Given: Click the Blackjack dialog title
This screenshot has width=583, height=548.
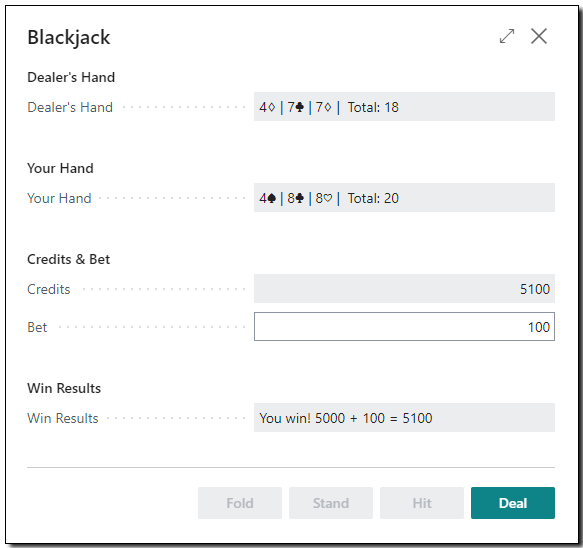Looking at the screenshot, I should pyautogui.click(x=69, y=38).
